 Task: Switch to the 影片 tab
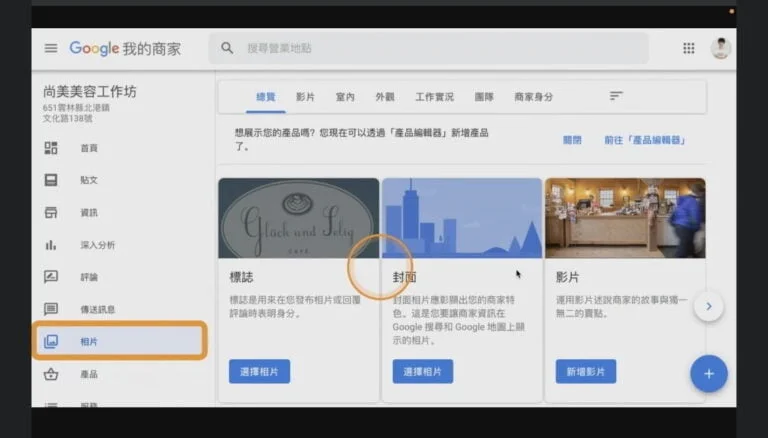click(x=305, y=97)
